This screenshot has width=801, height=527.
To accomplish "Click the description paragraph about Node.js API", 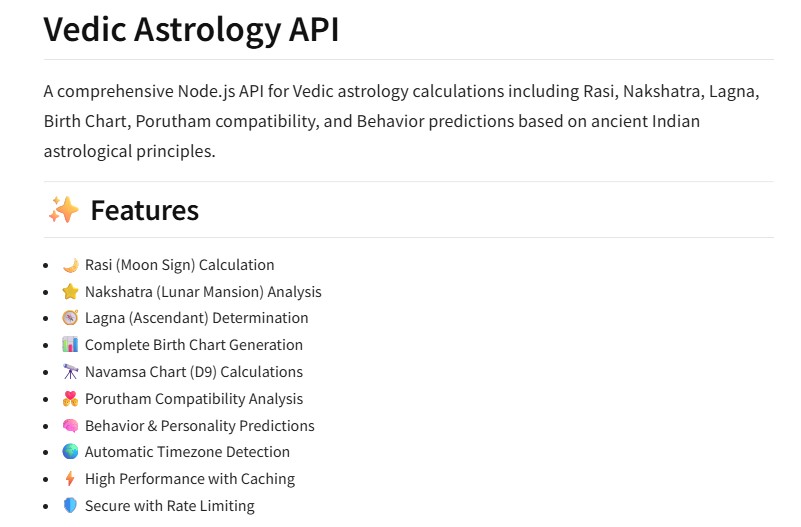I will point(400,121).
